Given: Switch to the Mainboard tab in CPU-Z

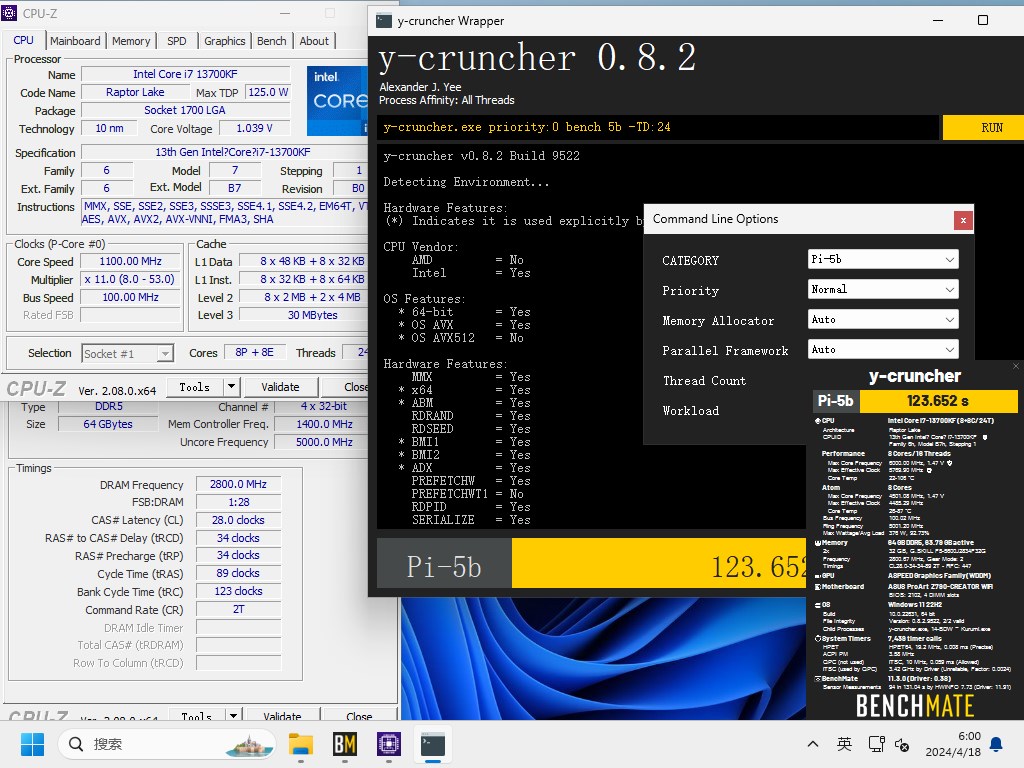Looking at the screenshot, I should coord(75,40).
